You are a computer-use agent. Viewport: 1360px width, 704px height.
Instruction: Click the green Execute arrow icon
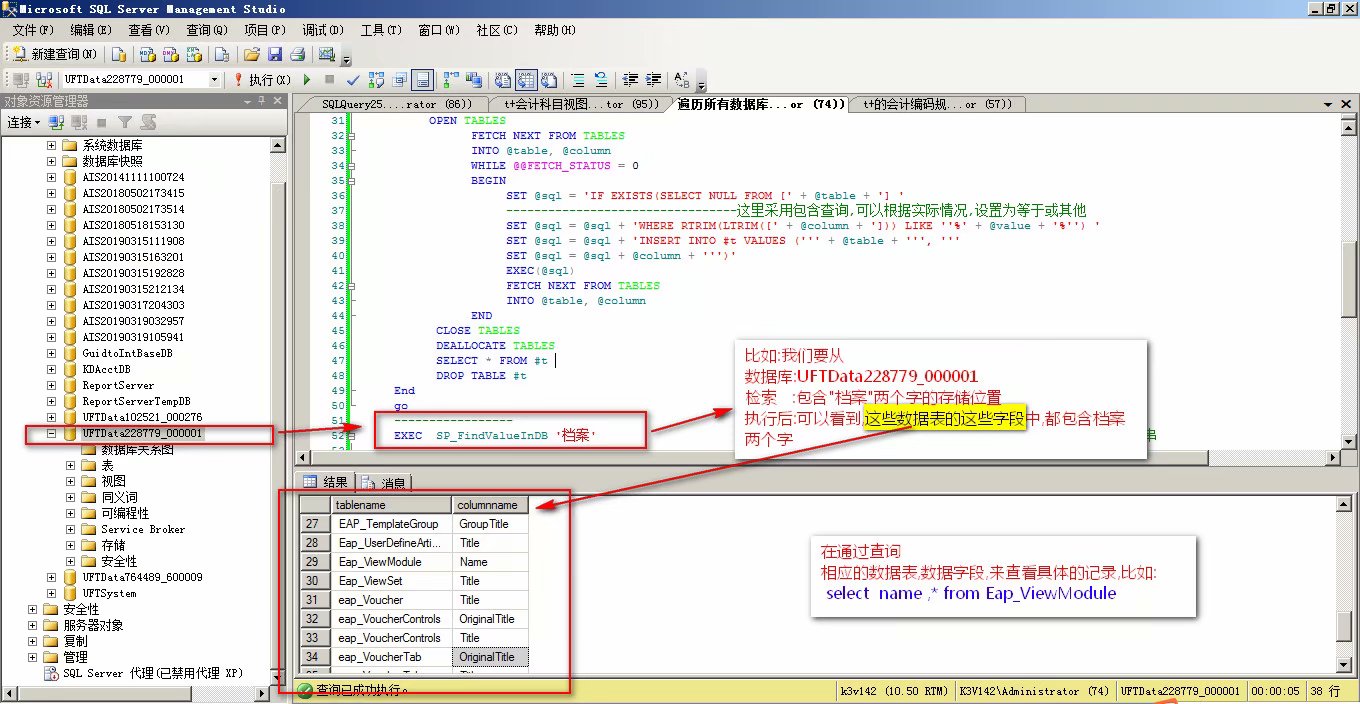pyautogui.click(x=307, y=79)
